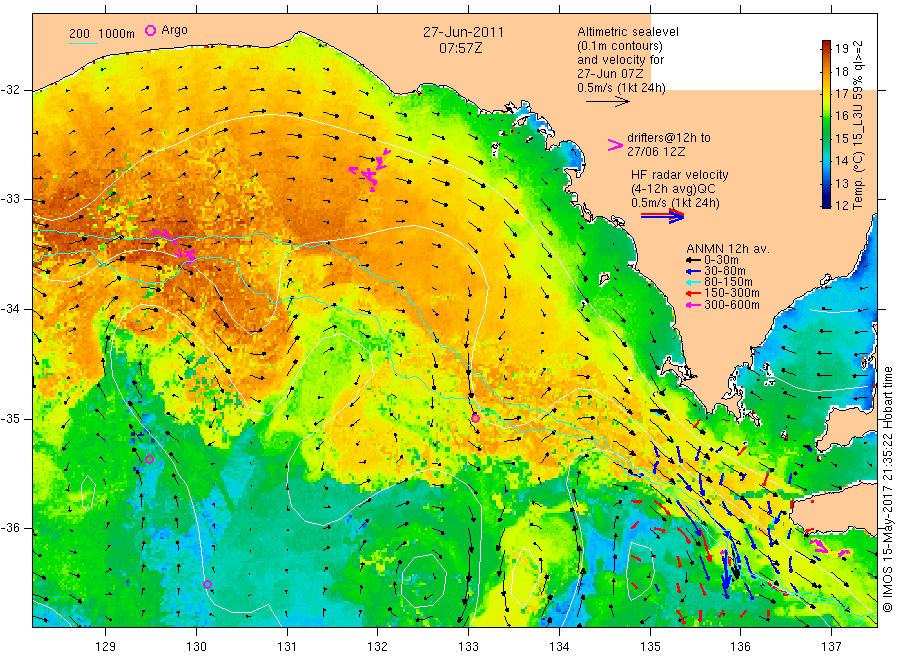
Task: Click the magenta 300-600m ANMN arrow symbol
Action: pyautogui.click(x=693, y=305)
